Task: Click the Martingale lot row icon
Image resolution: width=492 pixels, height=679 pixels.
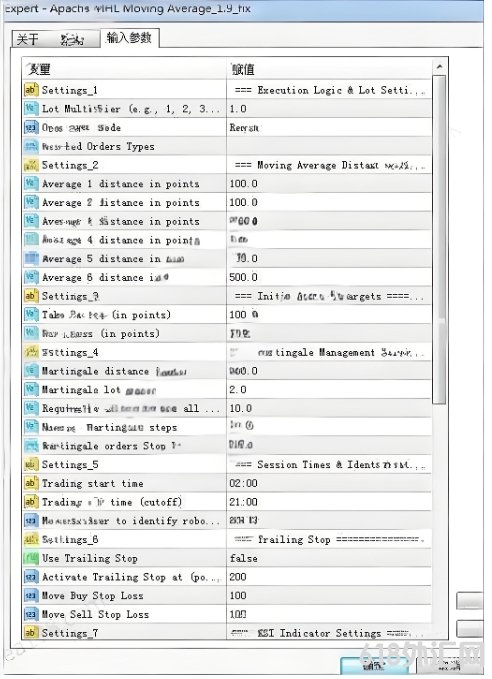Action: tap(31, 389)
